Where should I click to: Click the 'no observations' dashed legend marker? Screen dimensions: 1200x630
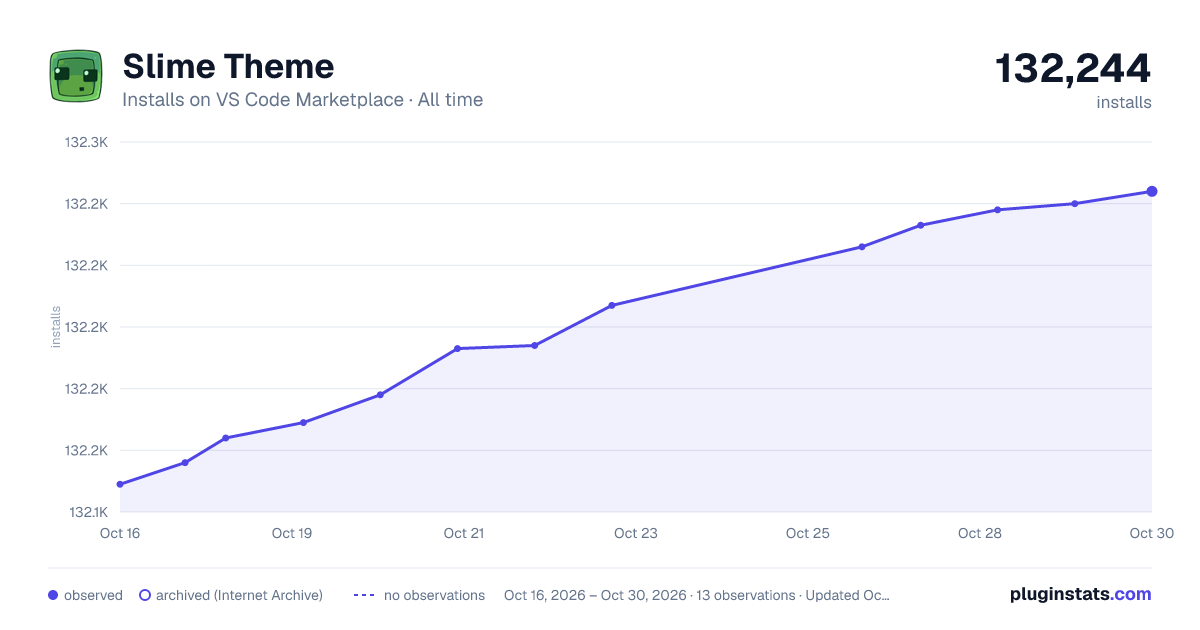(x=364, y=595)
